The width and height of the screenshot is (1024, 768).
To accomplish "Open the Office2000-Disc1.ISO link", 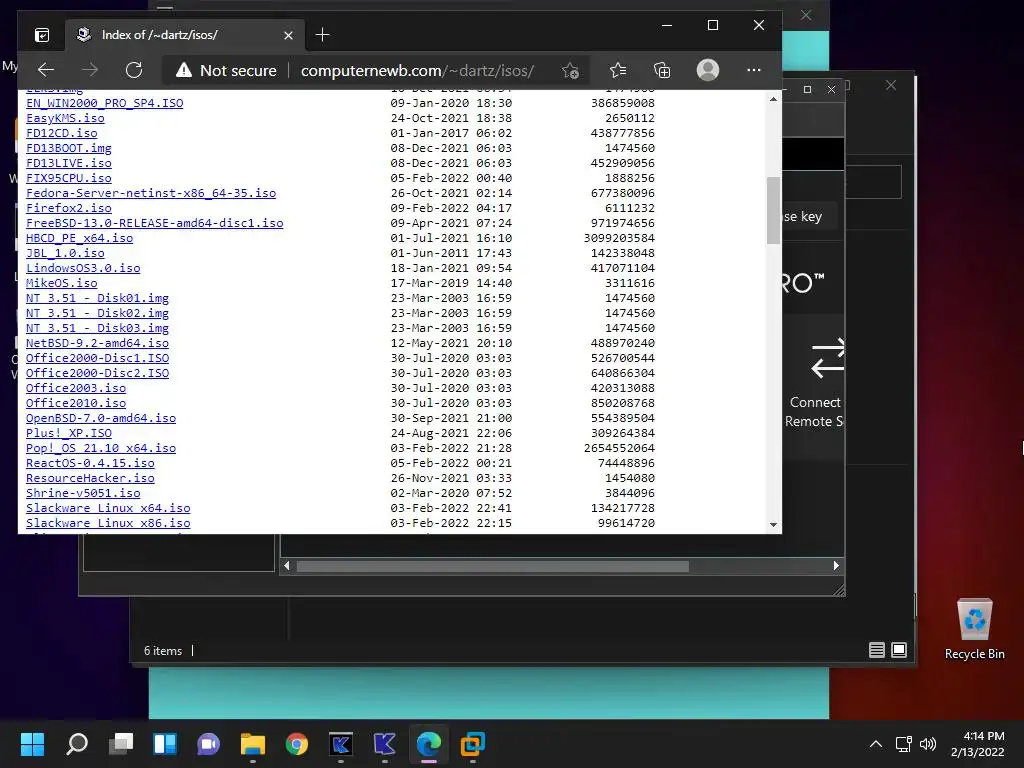I will pos(97,359).
